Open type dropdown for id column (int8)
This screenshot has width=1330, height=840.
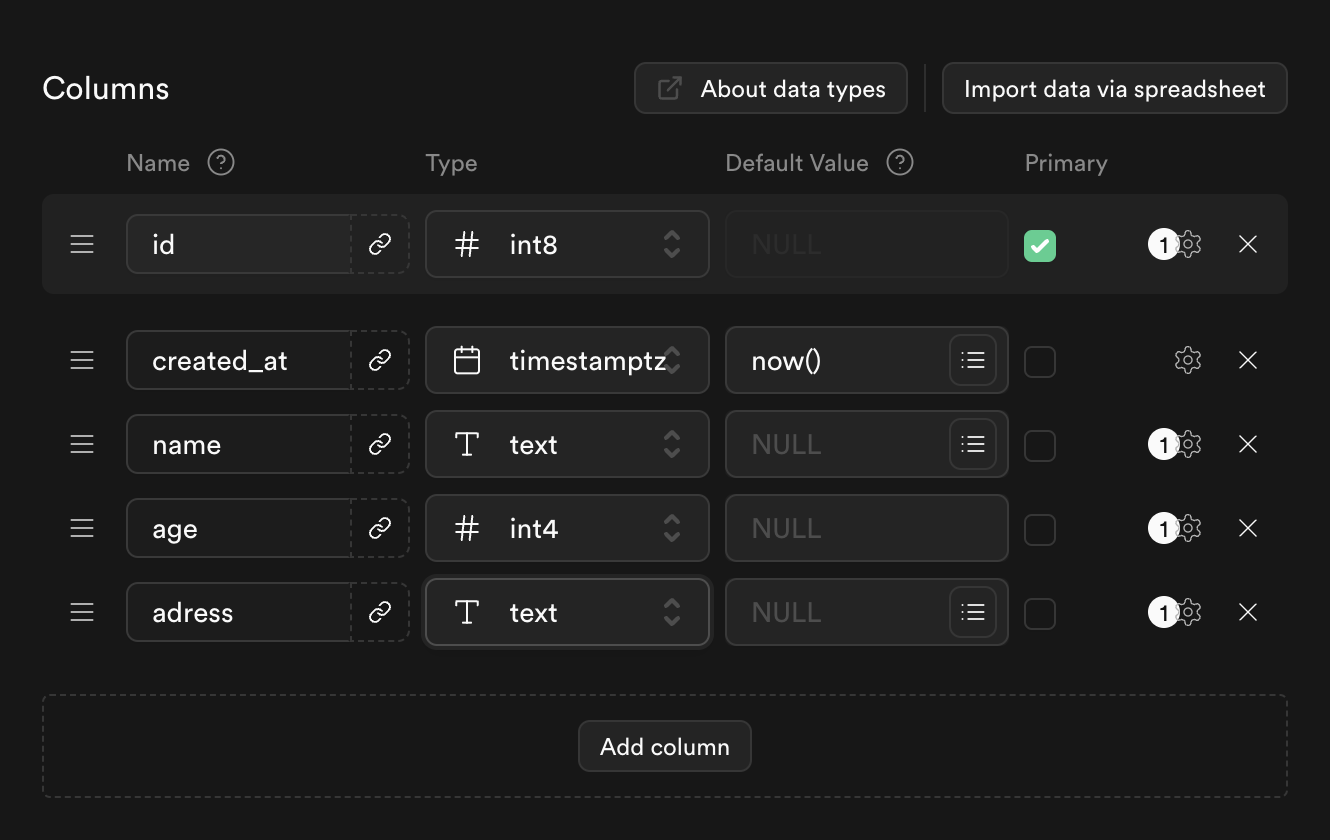567,244
